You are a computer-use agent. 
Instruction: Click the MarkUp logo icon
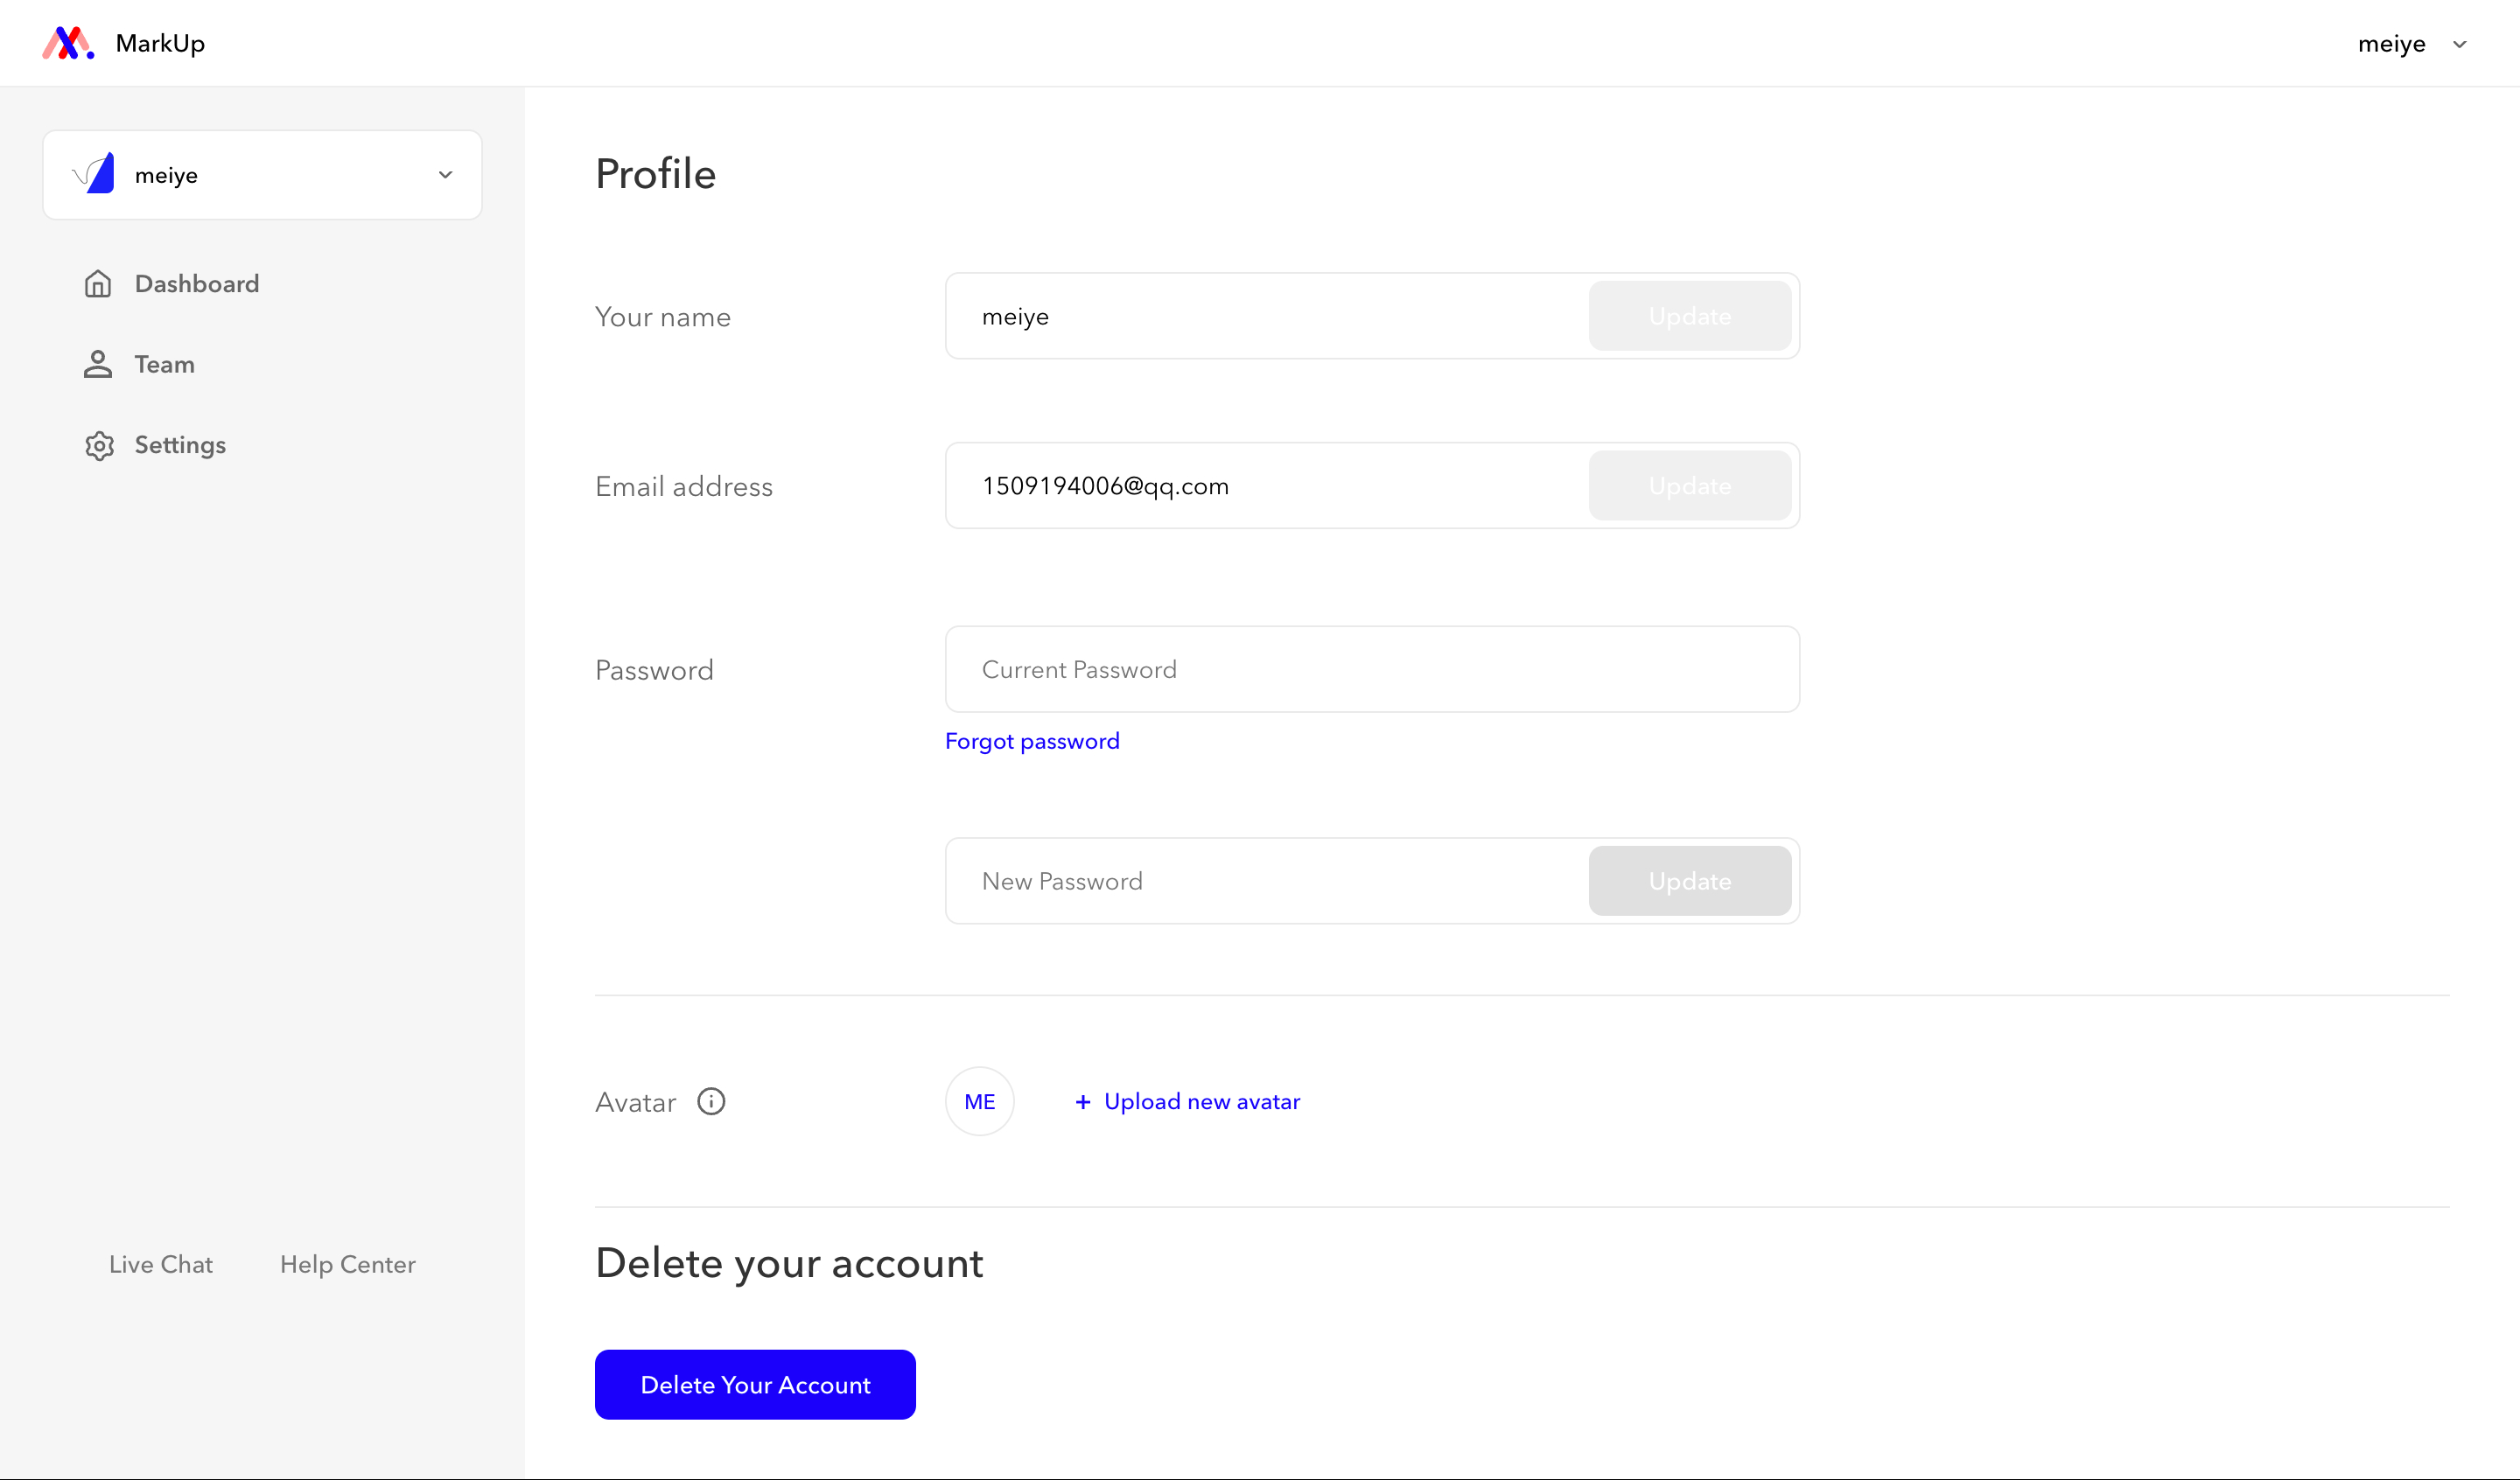[x=68, y=43]
